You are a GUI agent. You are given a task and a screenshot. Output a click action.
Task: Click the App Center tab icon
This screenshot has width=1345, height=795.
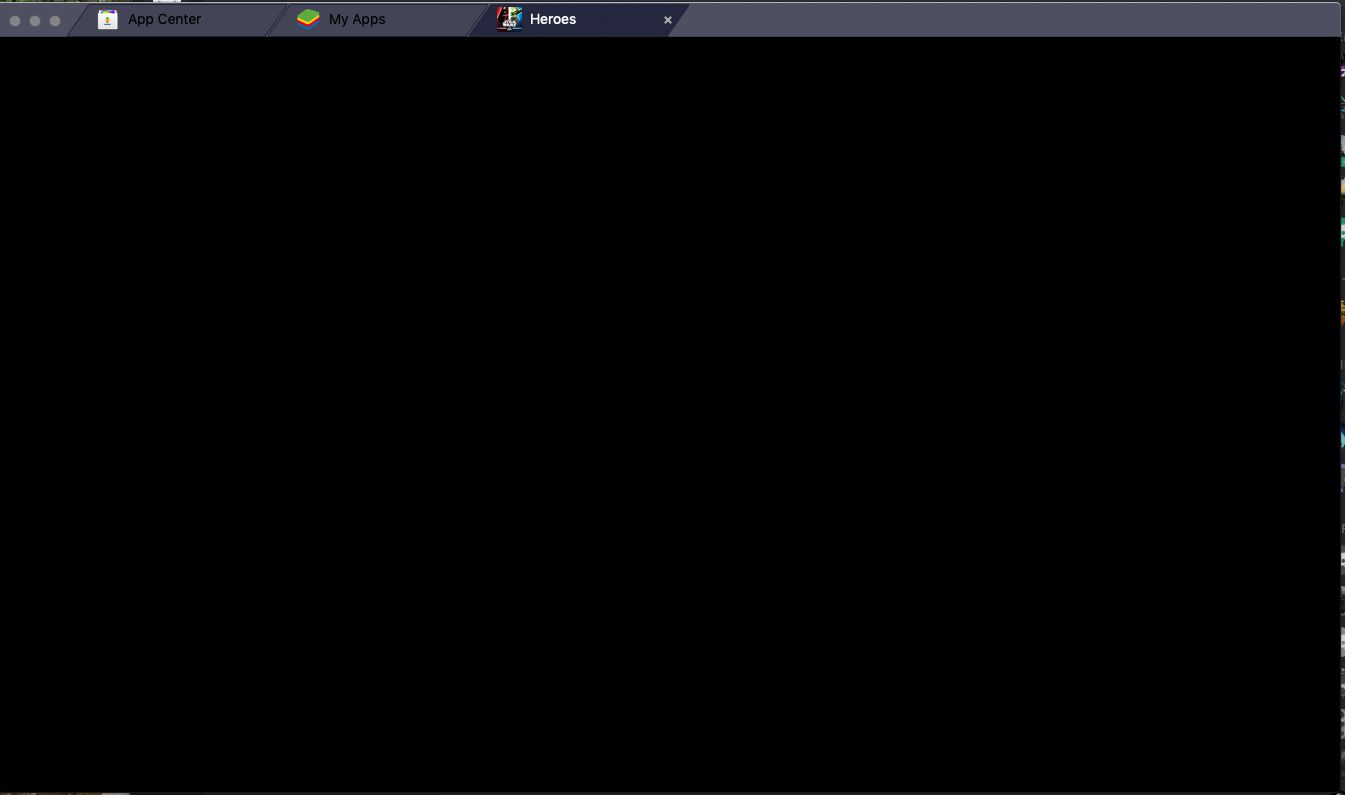[x=108, y=19]
